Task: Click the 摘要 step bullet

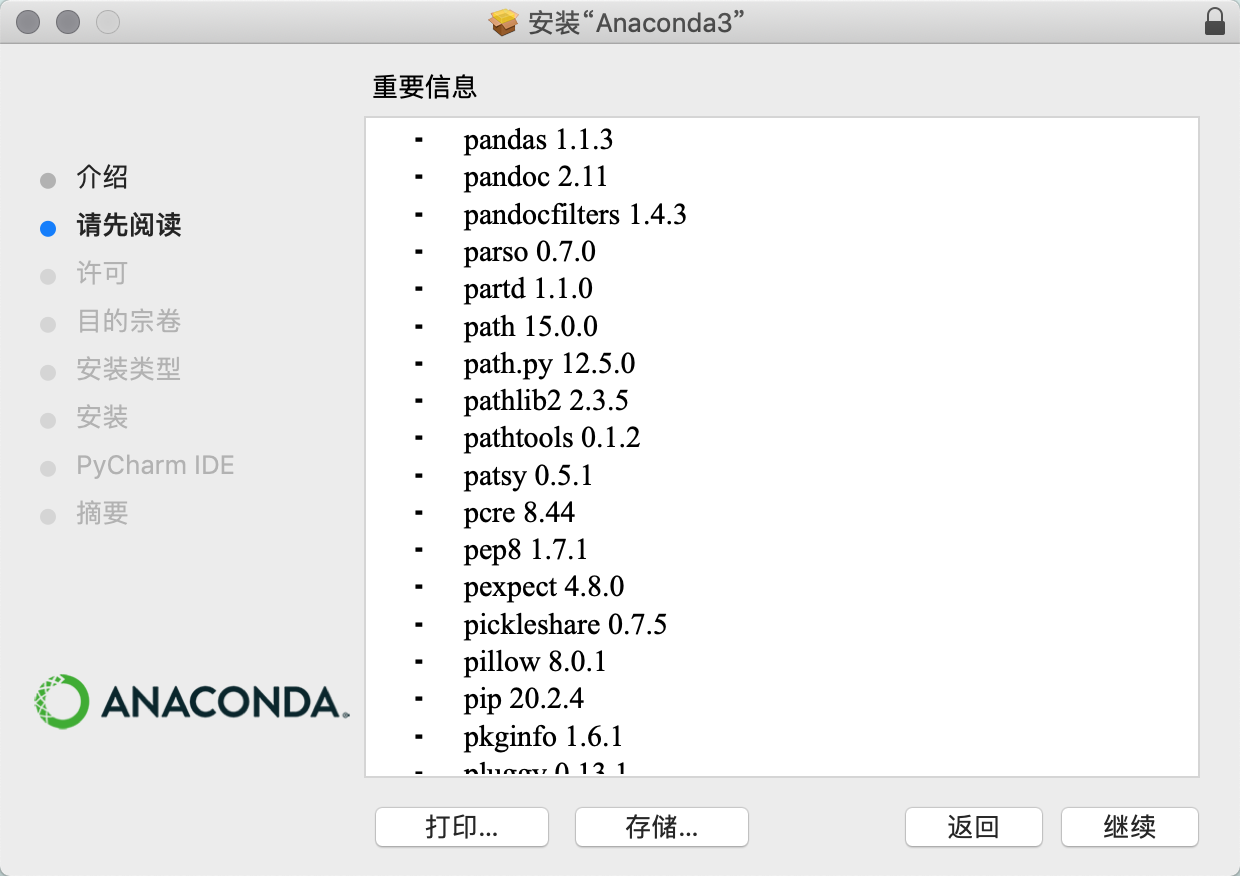Action: [x=48, y=516]
